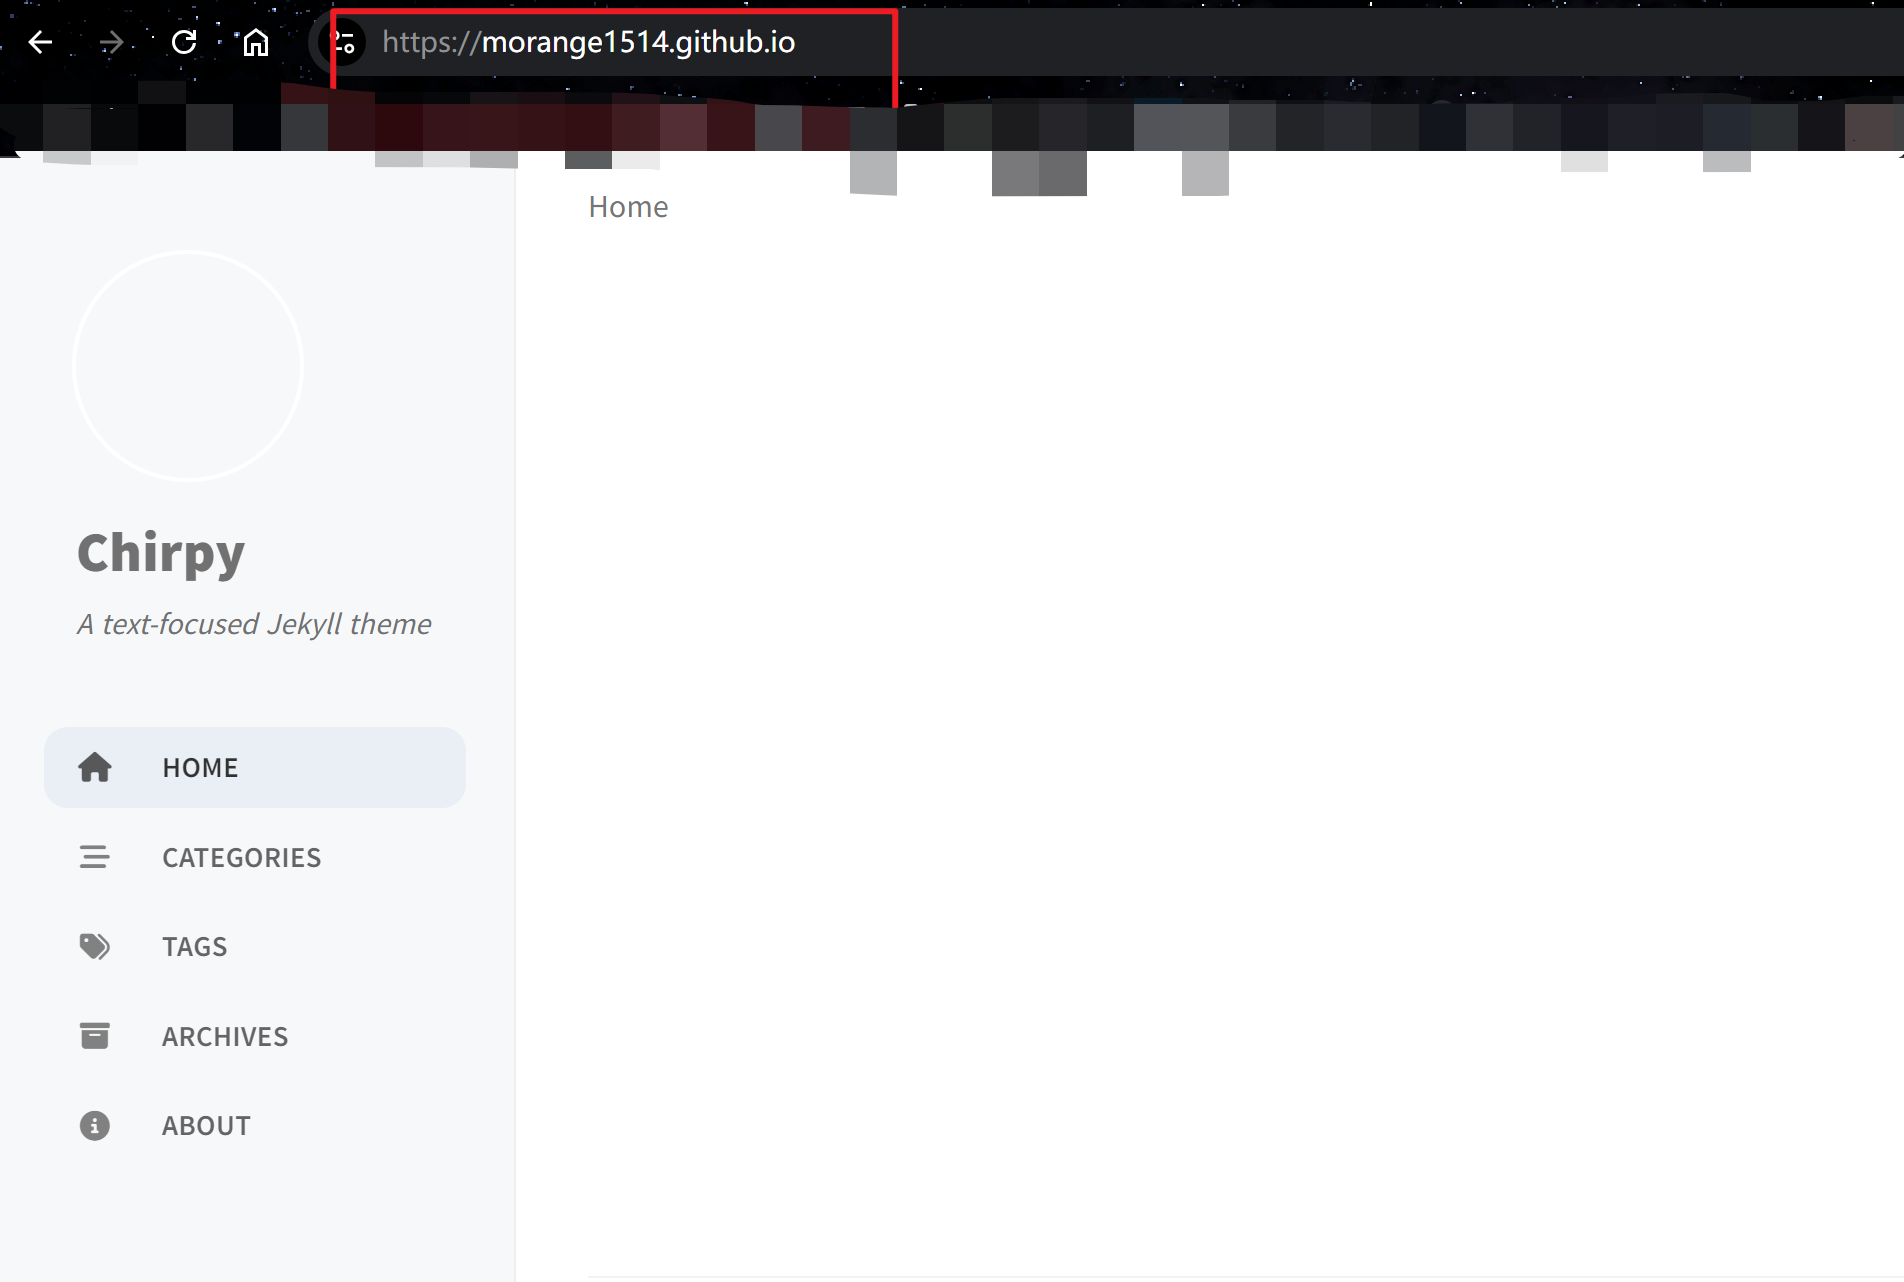Open browser home page icon

[x=256, y=42]
